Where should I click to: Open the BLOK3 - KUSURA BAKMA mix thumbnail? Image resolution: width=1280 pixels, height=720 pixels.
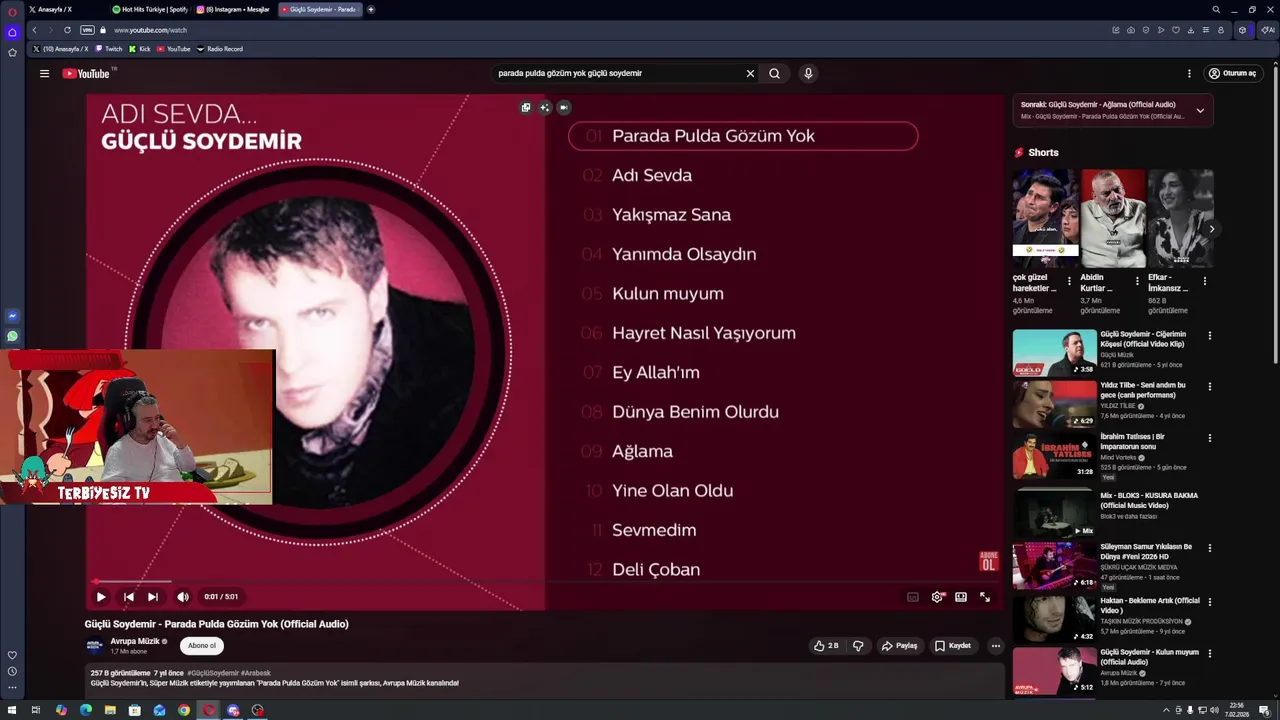pyautogui.click(x=1054, y=513)
